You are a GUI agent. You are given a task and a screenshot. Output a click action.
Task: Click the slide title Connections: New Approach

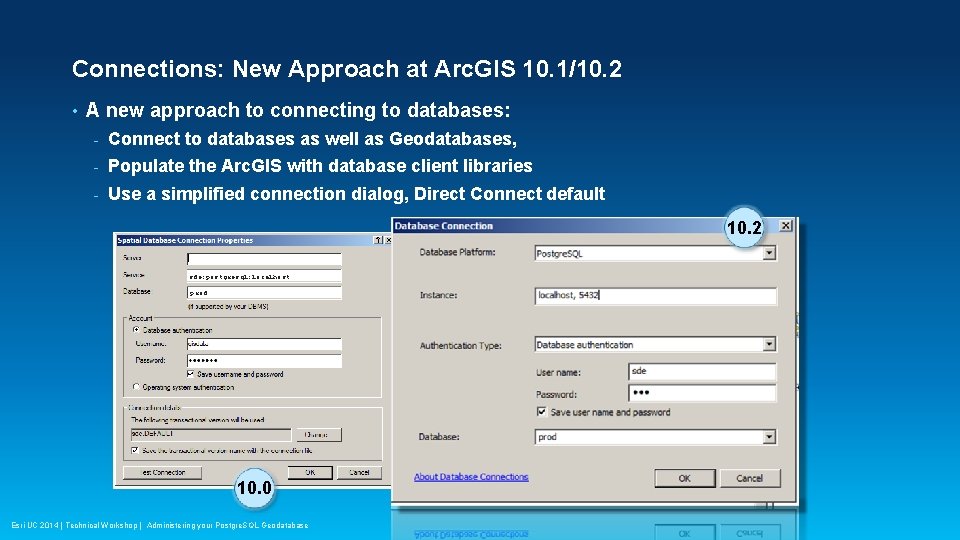click(347, 69)
